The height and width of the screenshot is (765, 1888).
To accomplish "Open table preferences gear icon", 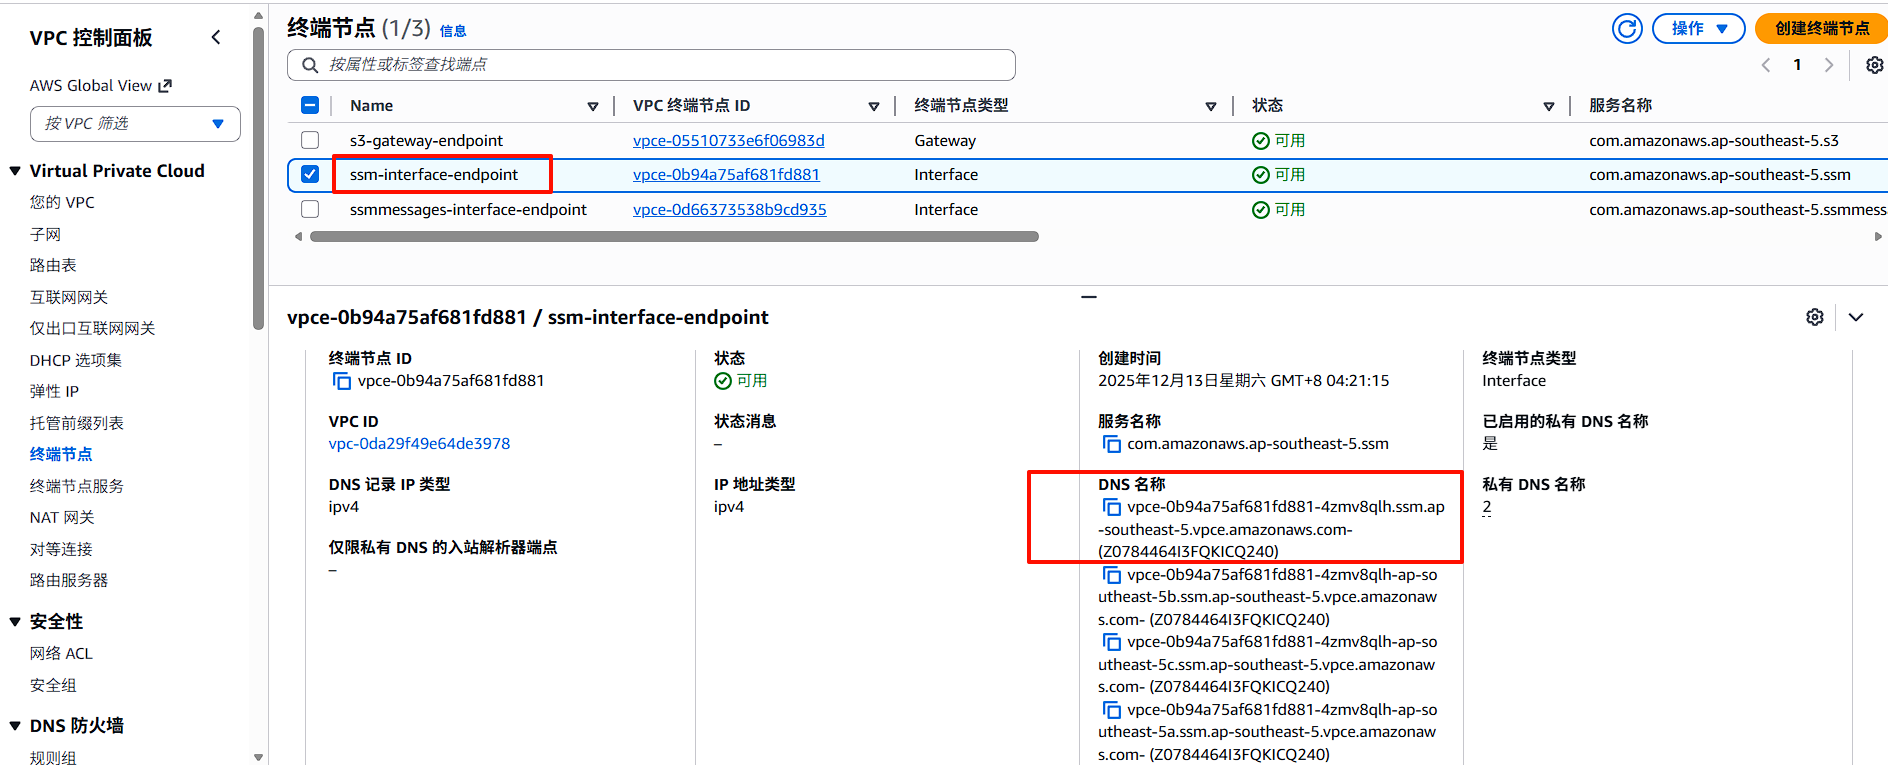I will (1874, 65).
